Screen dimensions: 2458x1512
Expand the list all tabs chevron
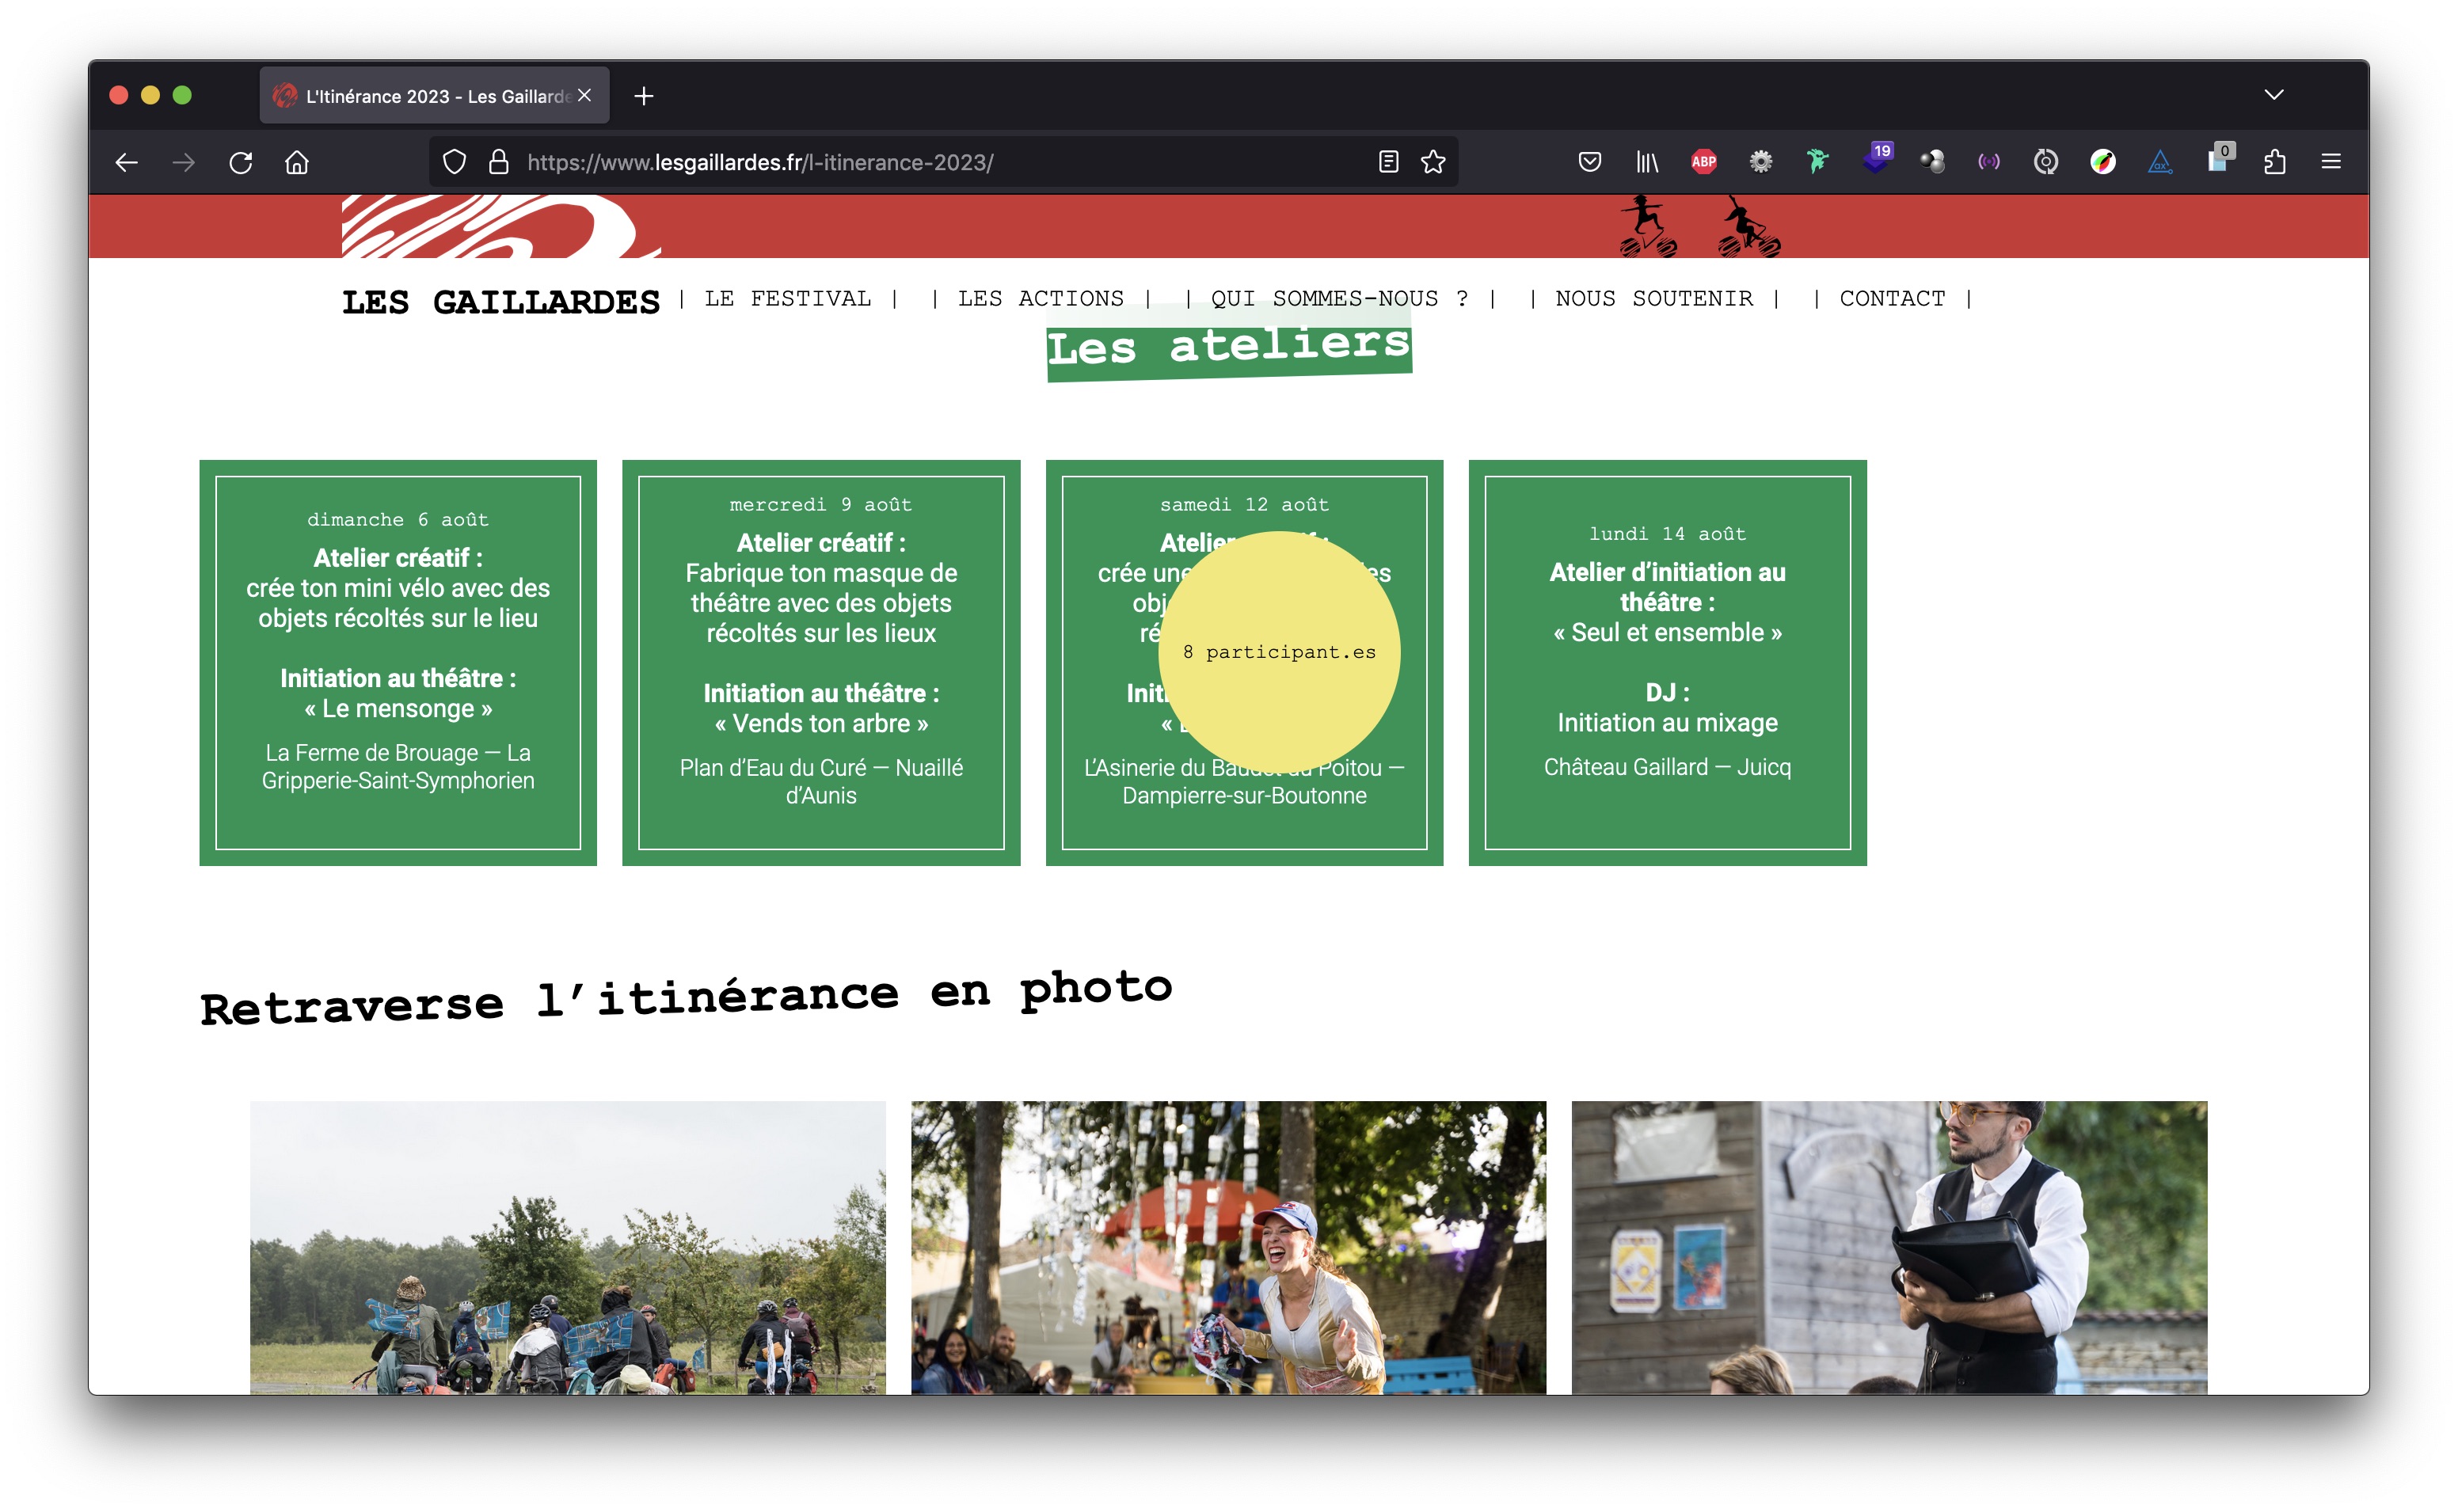[2274, 95]
